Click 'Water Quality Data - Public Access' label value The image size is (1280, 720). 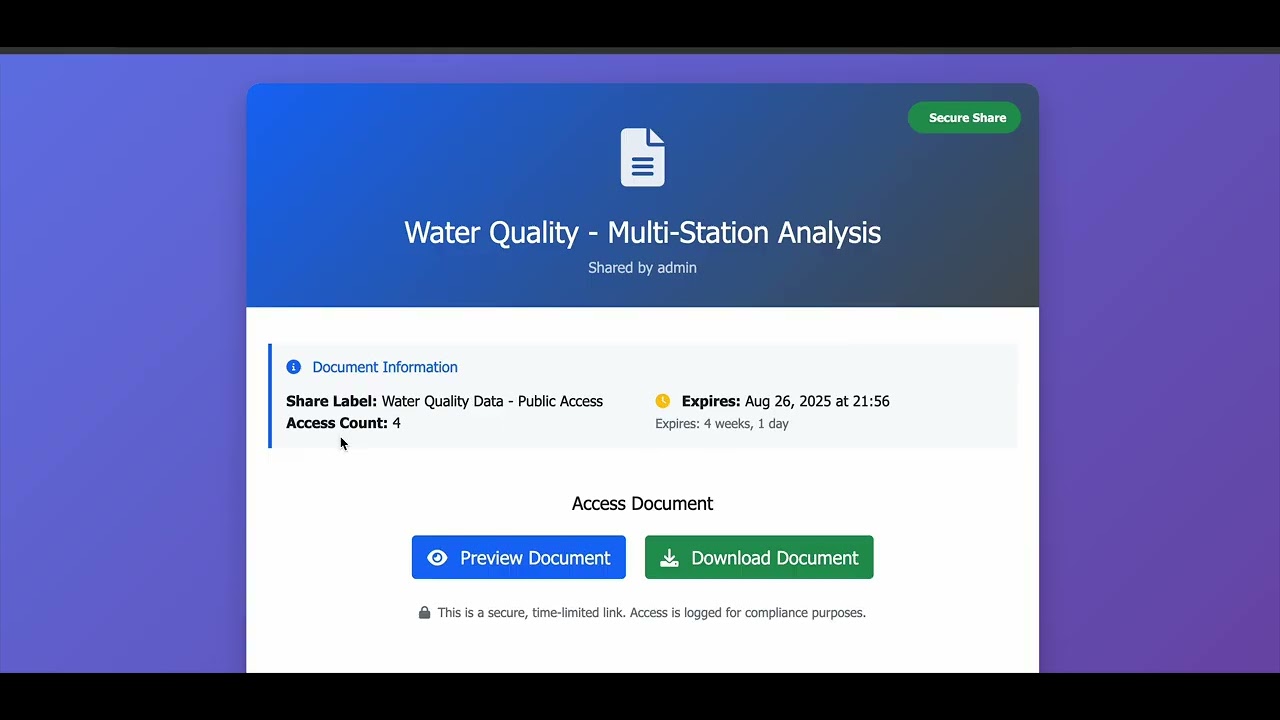coord(492,401)
